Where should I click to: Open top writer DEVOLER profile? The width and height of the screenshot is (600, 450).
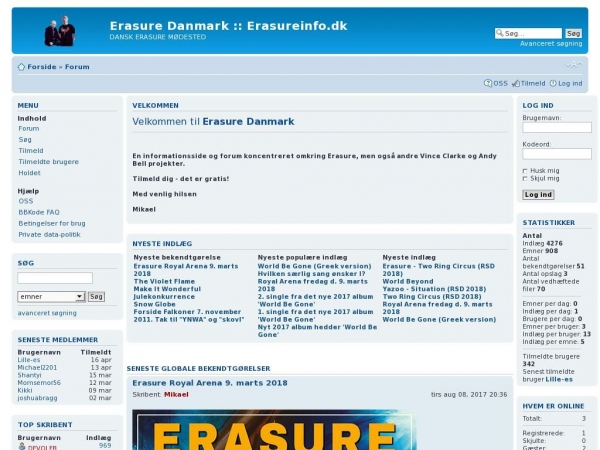point(42,447)
